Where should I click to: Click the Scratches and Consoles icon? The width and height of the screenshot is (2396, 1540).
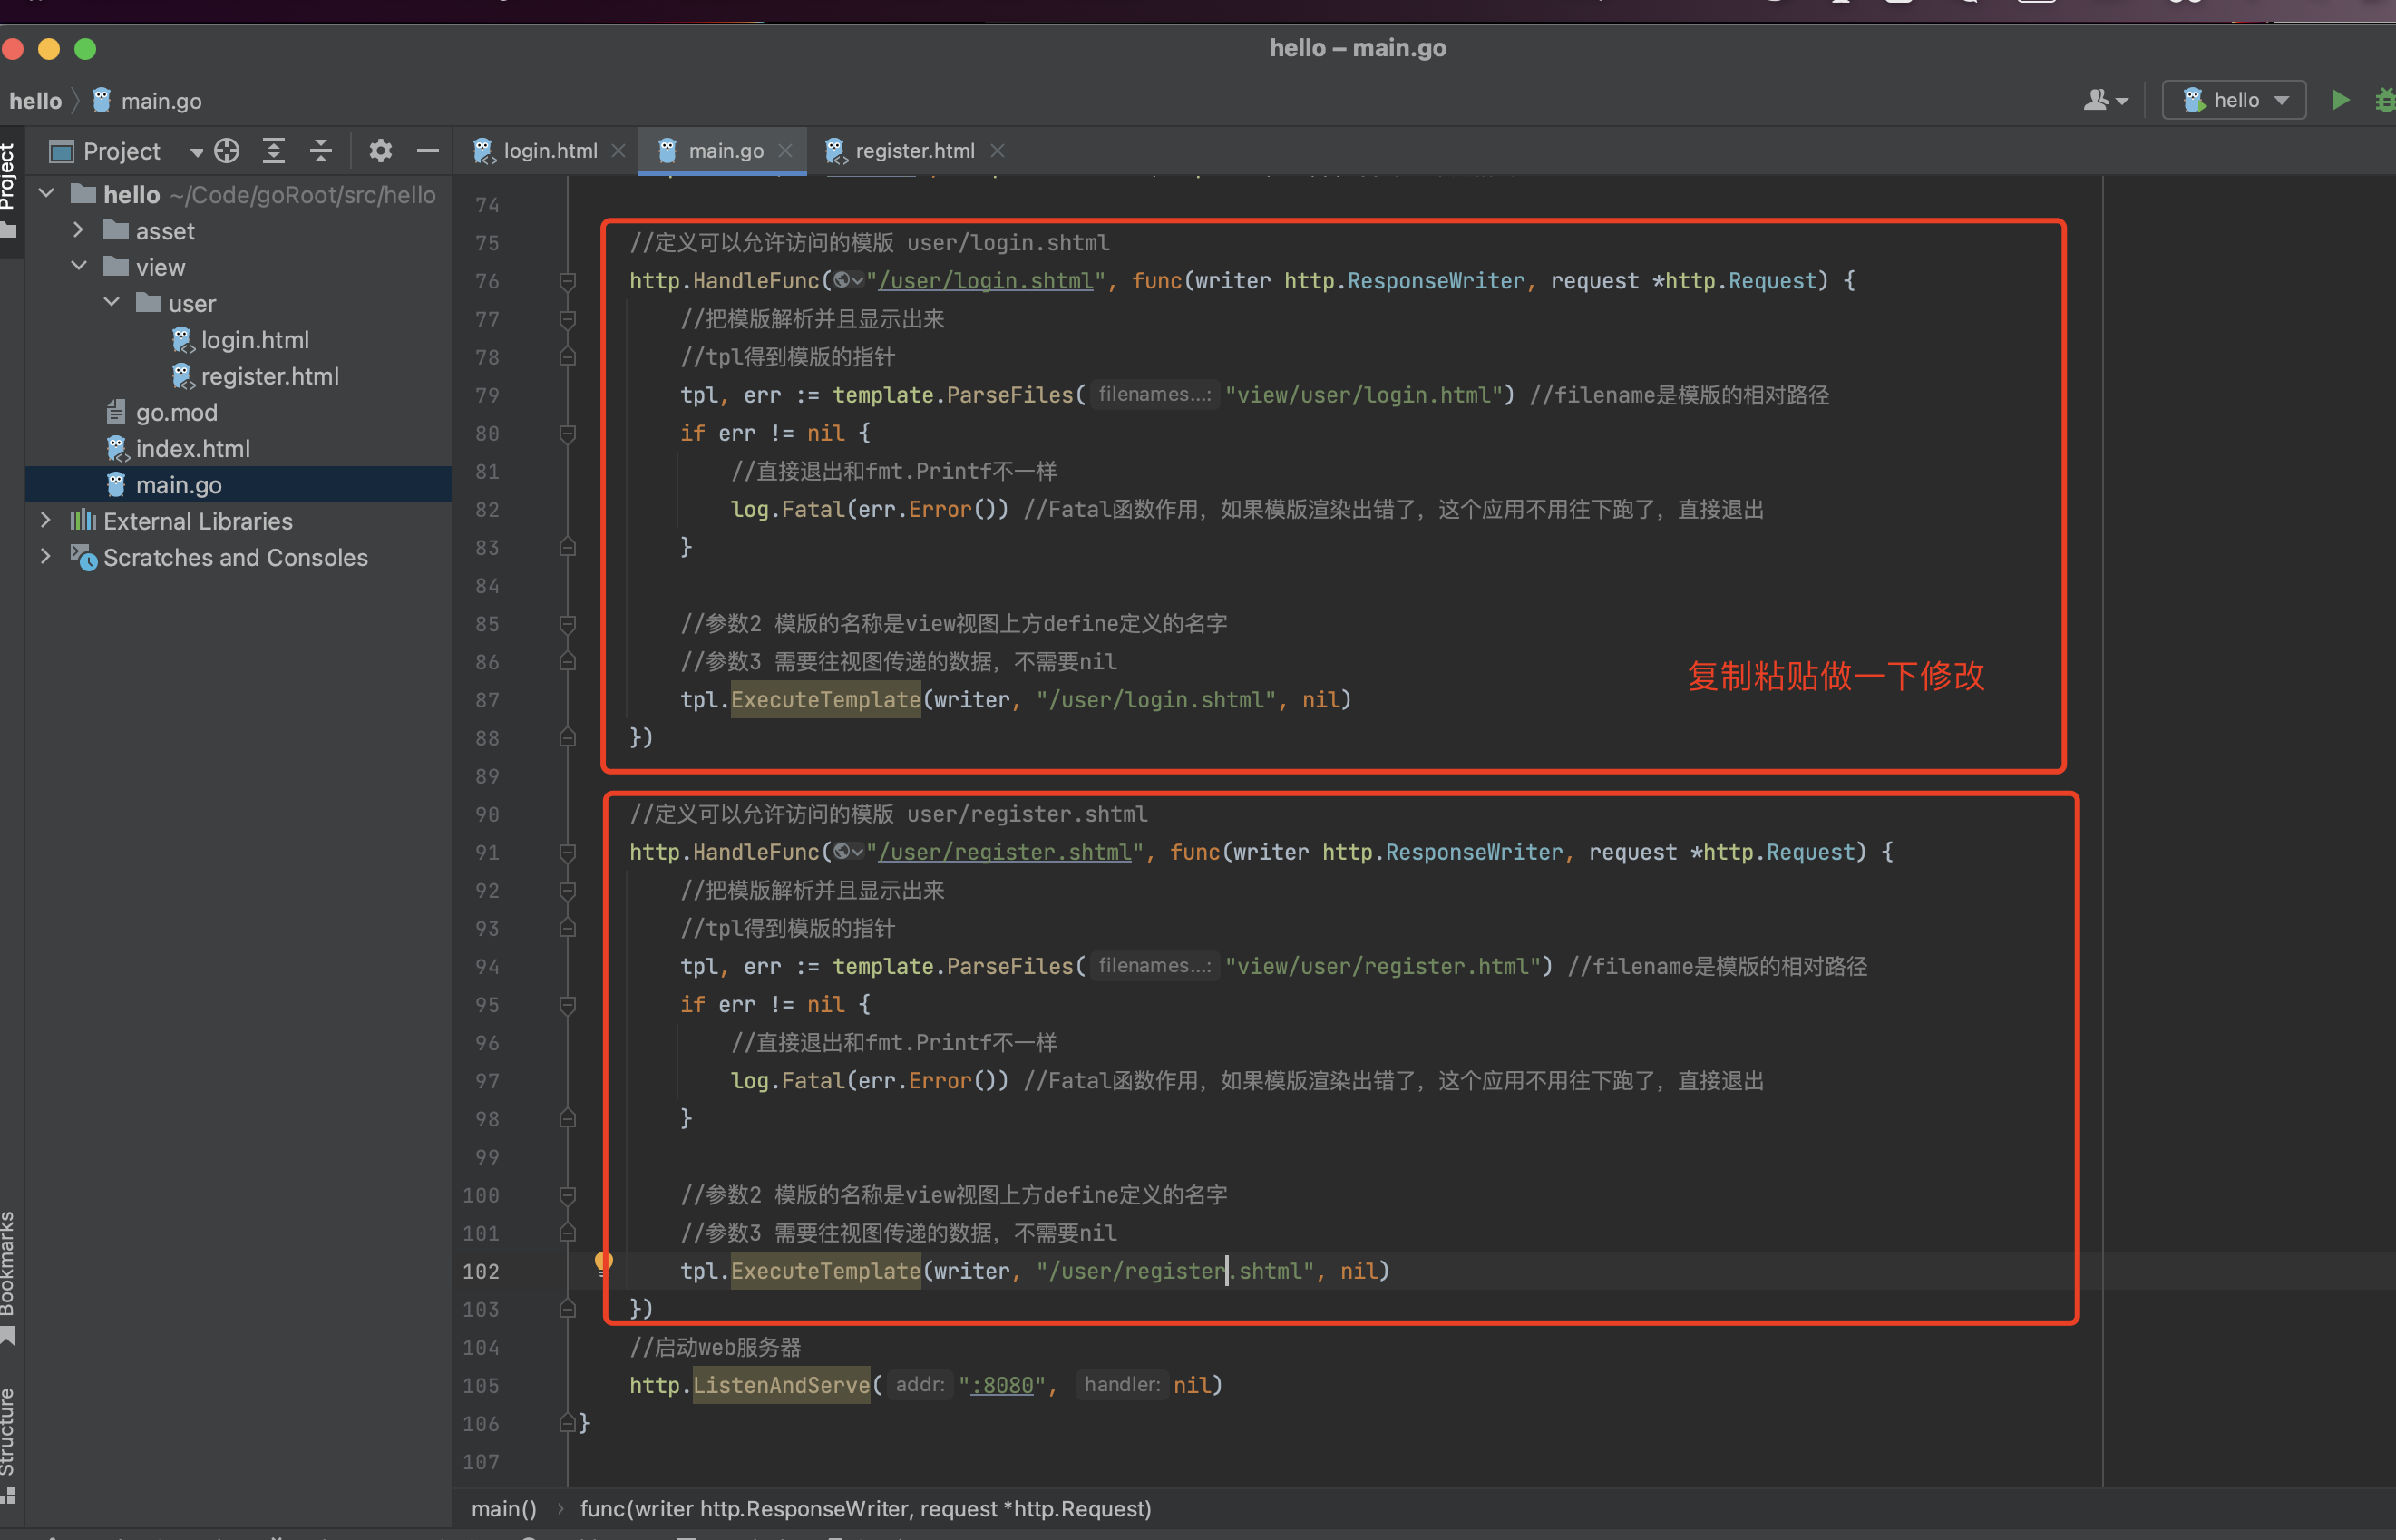tap(83, 557)
